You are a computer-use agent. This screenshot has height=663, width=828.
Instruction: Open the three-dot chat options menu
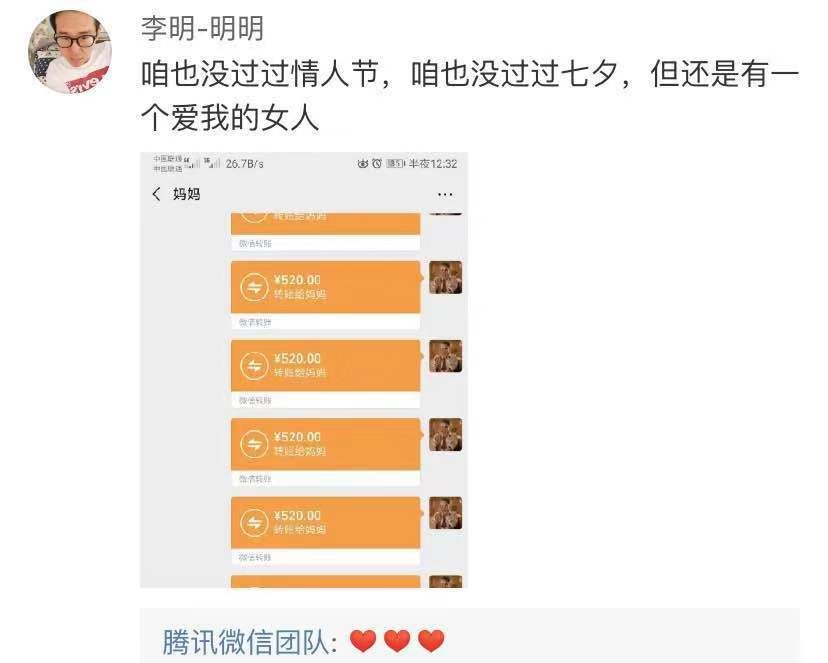(x=445, y=195)
